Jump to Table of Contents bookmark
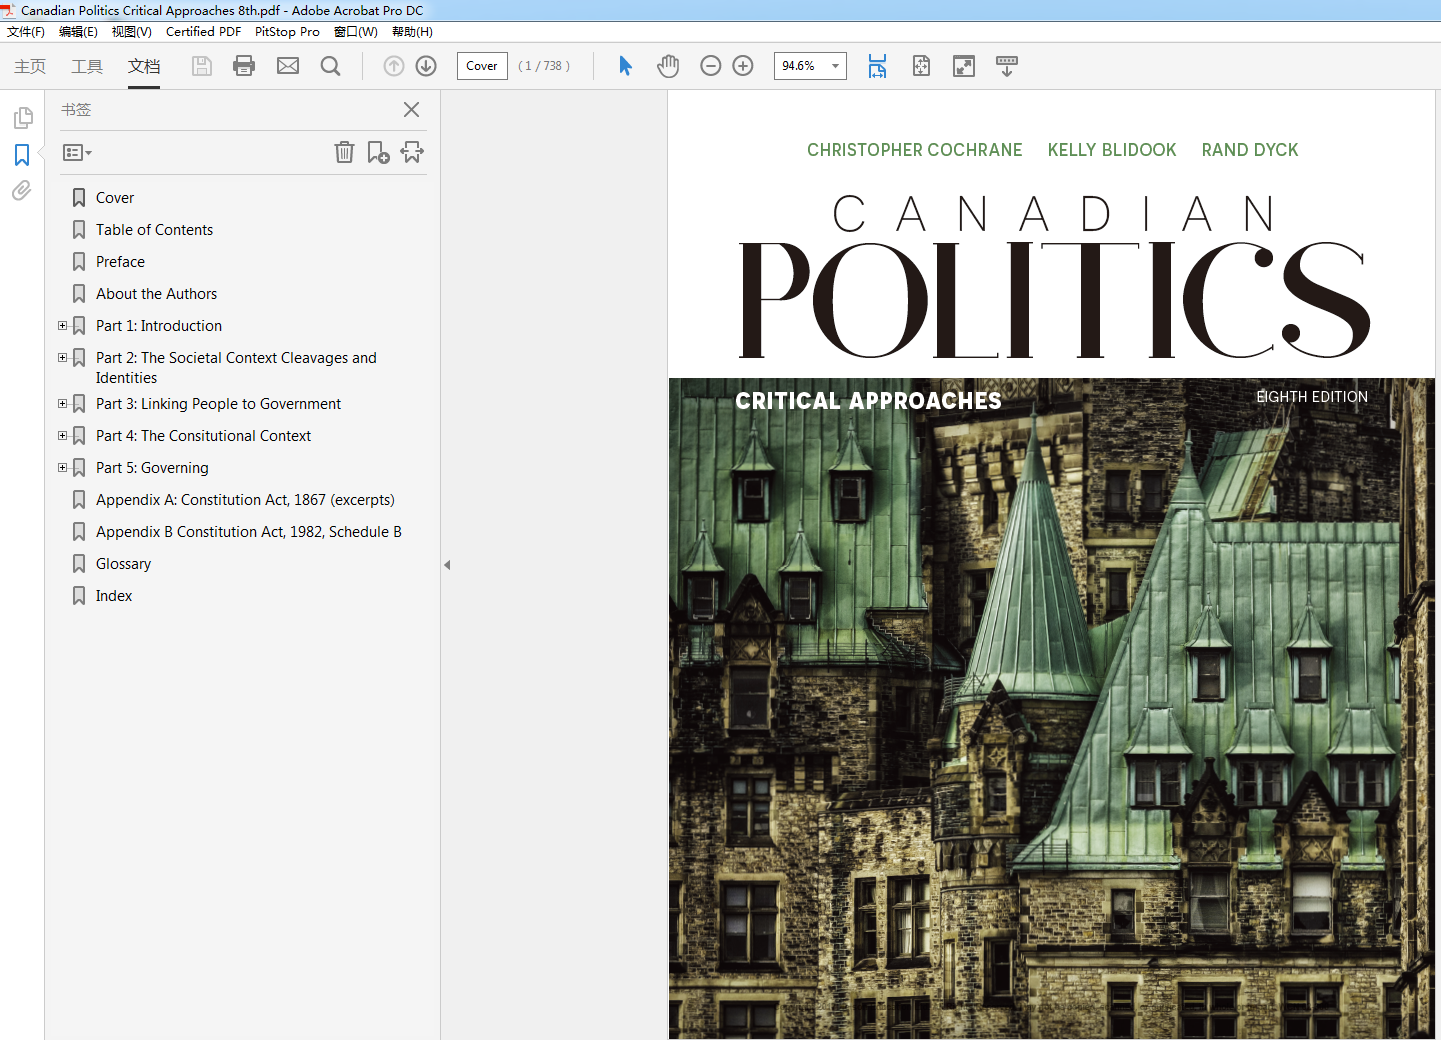 coord(154,230)
